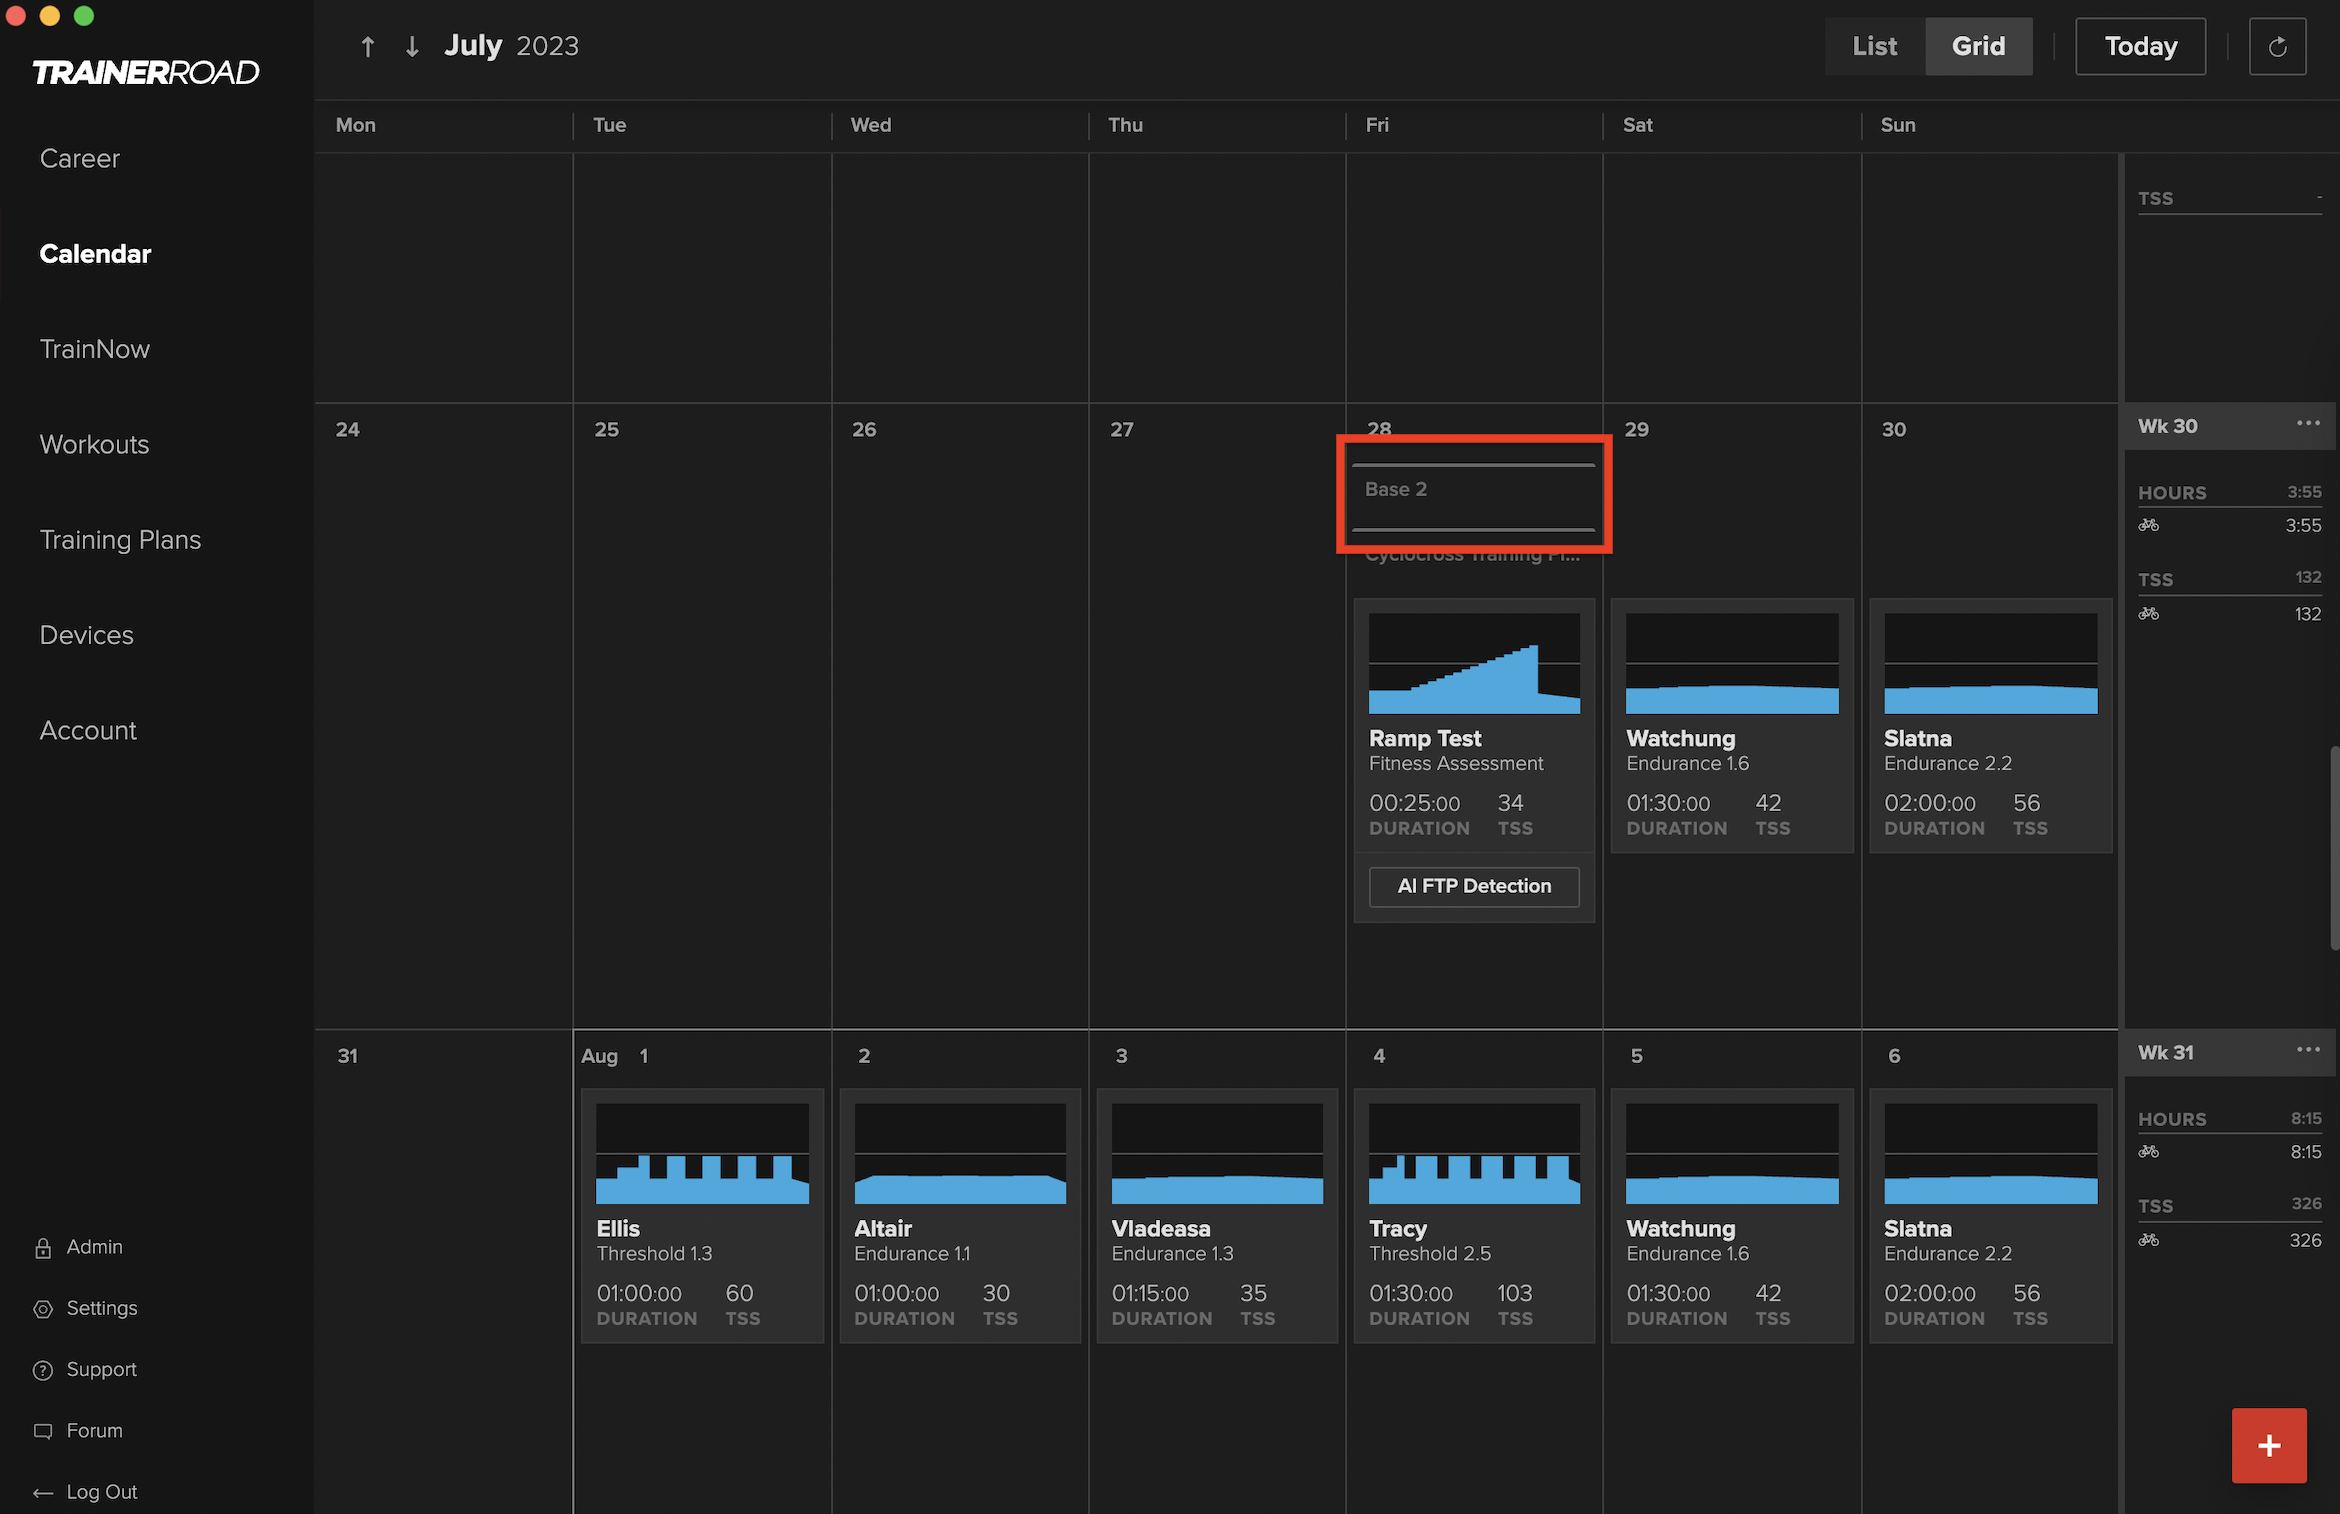Go to previous month with up arrow
Image resolution: width=2340 pixels, height=1514 pixels.
pos(368,46)
